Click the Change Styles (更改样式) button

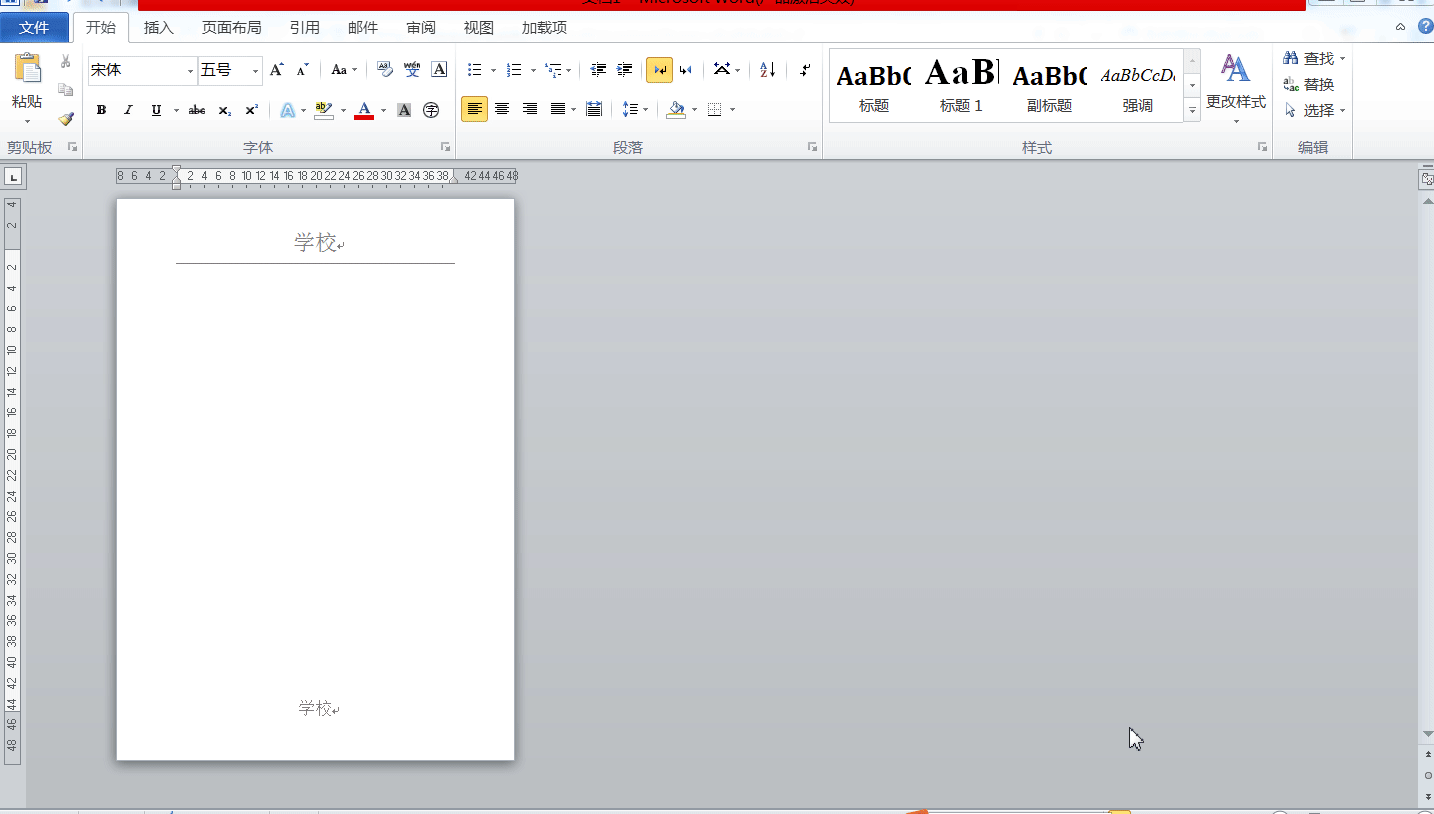click(x=1236, y=88)
